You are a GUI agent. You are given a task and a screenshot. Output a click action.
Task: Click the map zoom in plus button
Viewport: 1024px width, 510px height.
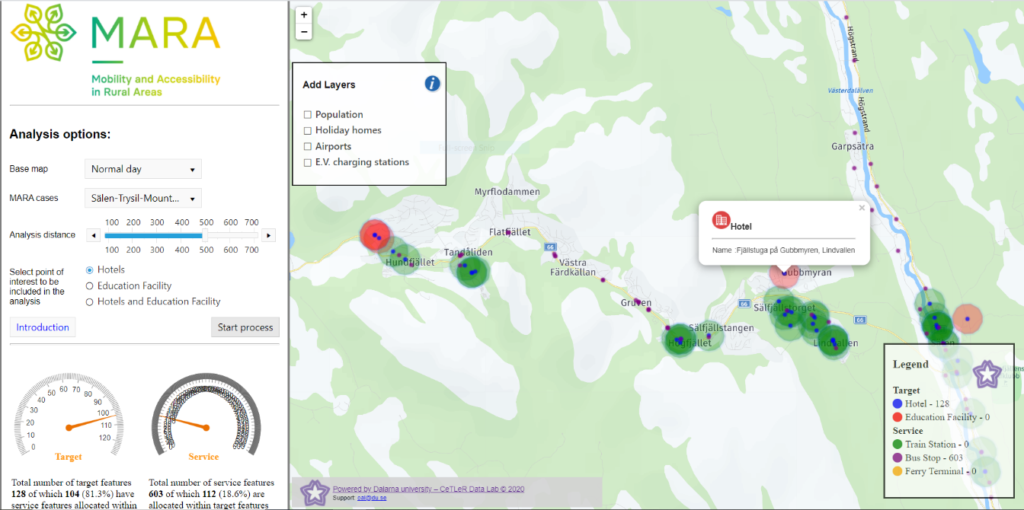(304, 15)
